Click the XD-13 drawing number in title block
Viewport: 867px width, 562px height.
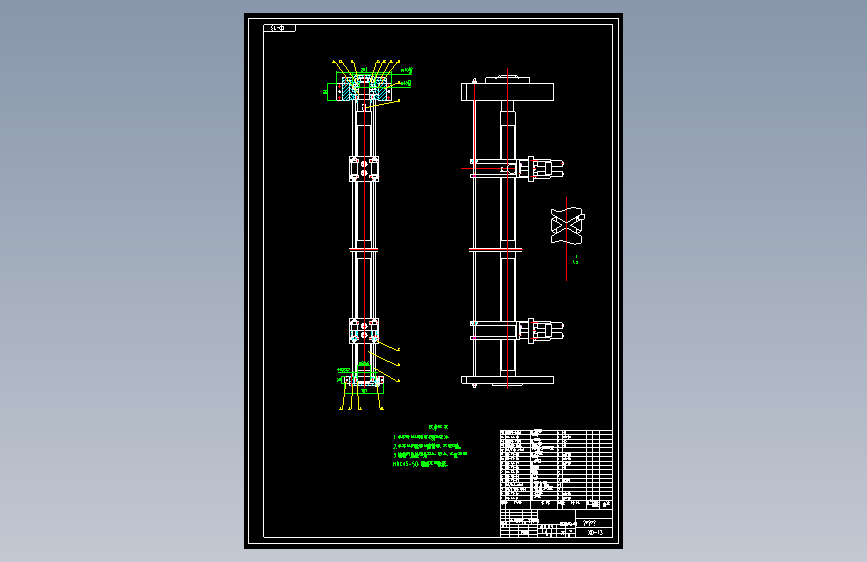coord(595,533)
